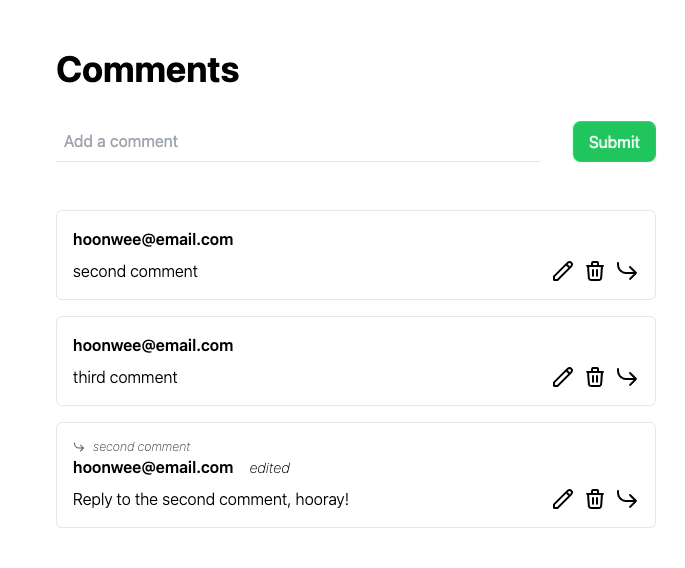Click the "Reply to the second comment, hooray!" text
685x568 pixels.
pyautogui.click(x=211, y=500)
